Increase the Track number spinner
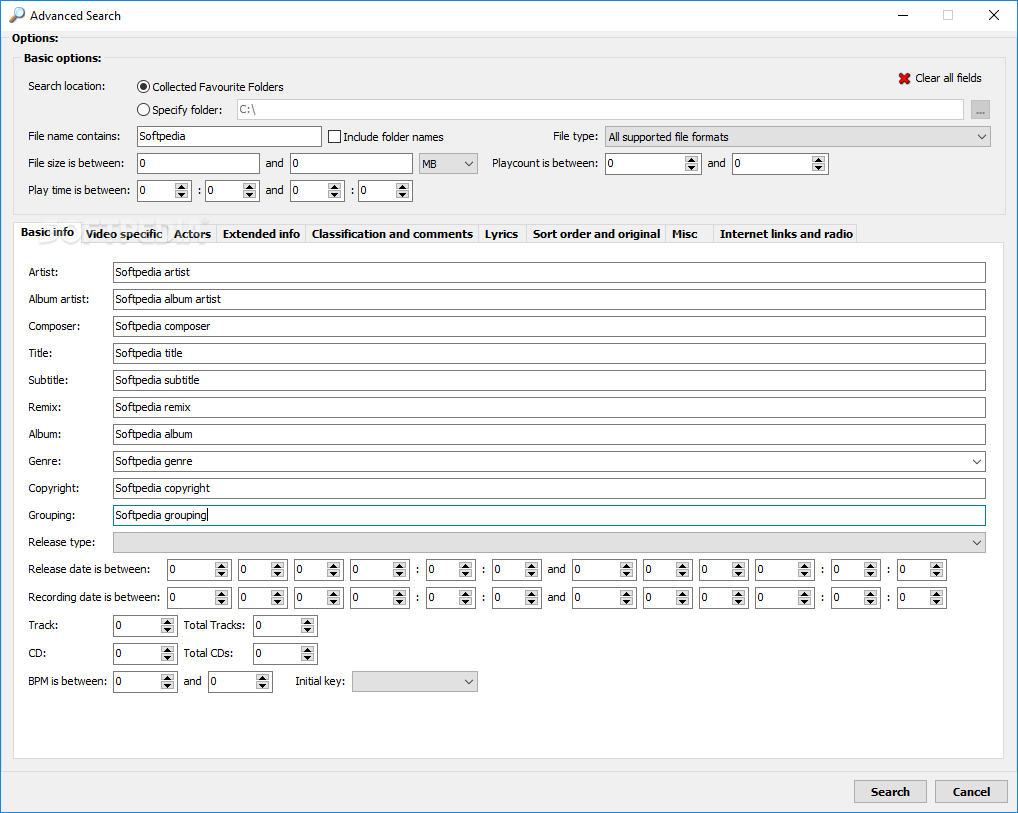 (x=169, y=621)
